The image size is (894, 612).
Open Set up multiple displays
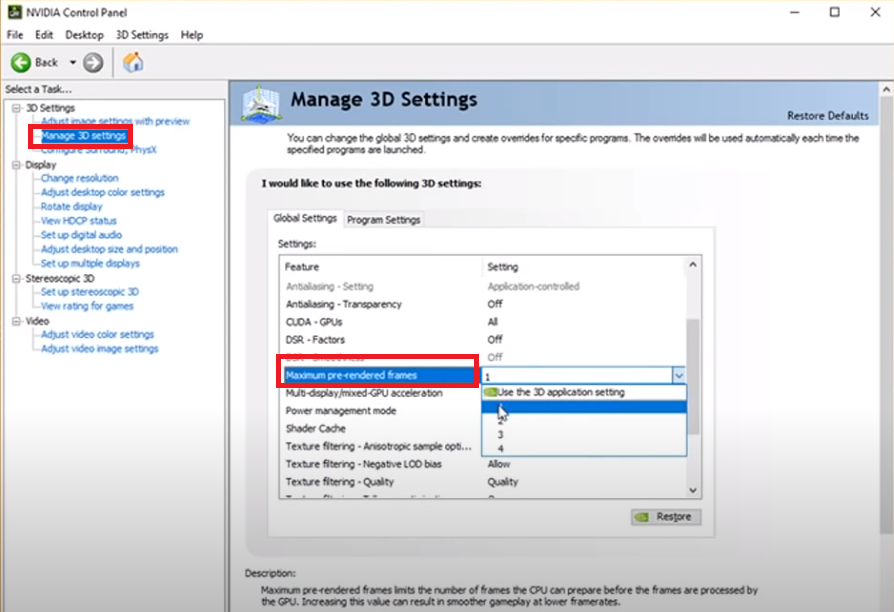(90, 264)
